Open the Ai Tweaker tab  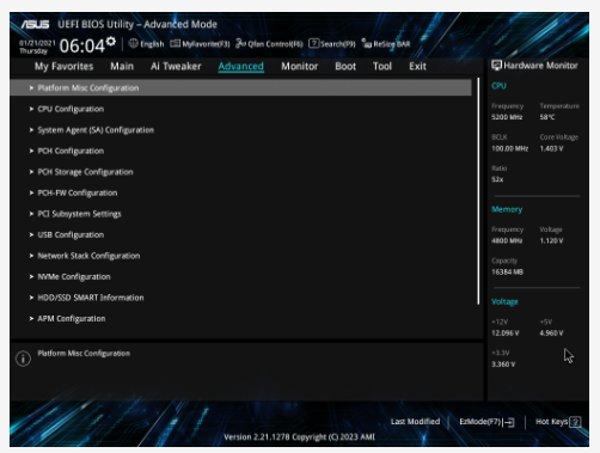click(176, 67)
